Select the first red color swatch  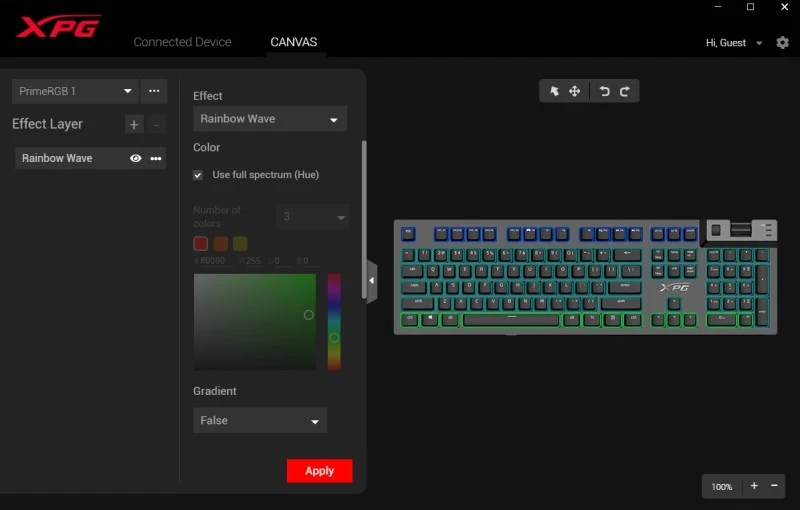click(x=200, y=243)
